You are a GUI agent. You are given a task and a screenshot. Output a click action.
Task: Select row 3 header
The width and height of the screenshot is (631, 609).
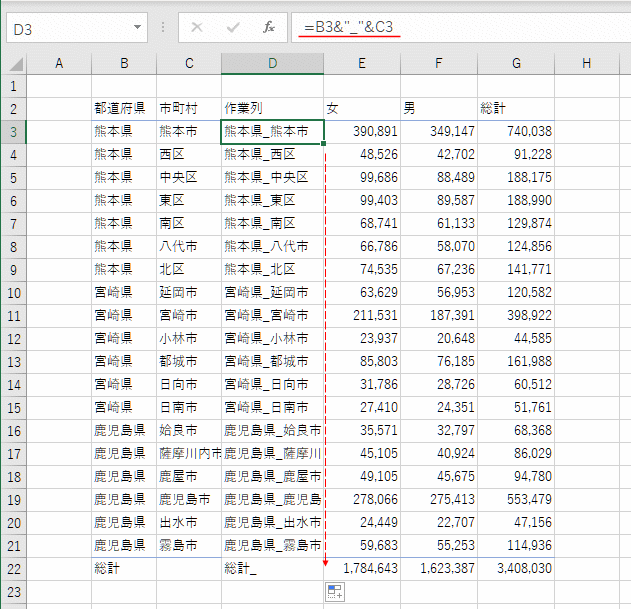click(x=14, y=132)
